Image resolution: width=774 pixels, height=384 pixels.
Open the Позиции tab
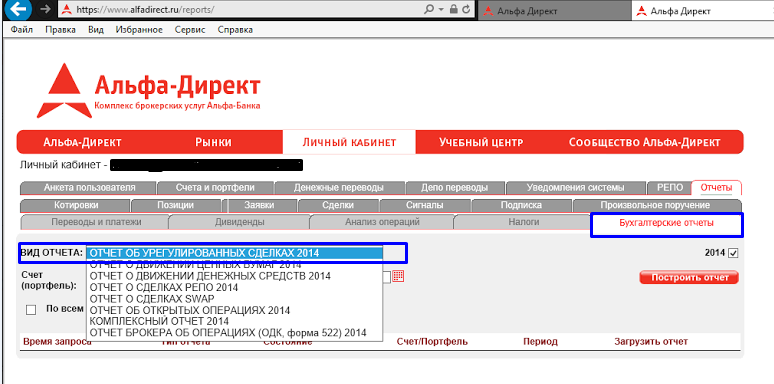[x=175, y=205]
